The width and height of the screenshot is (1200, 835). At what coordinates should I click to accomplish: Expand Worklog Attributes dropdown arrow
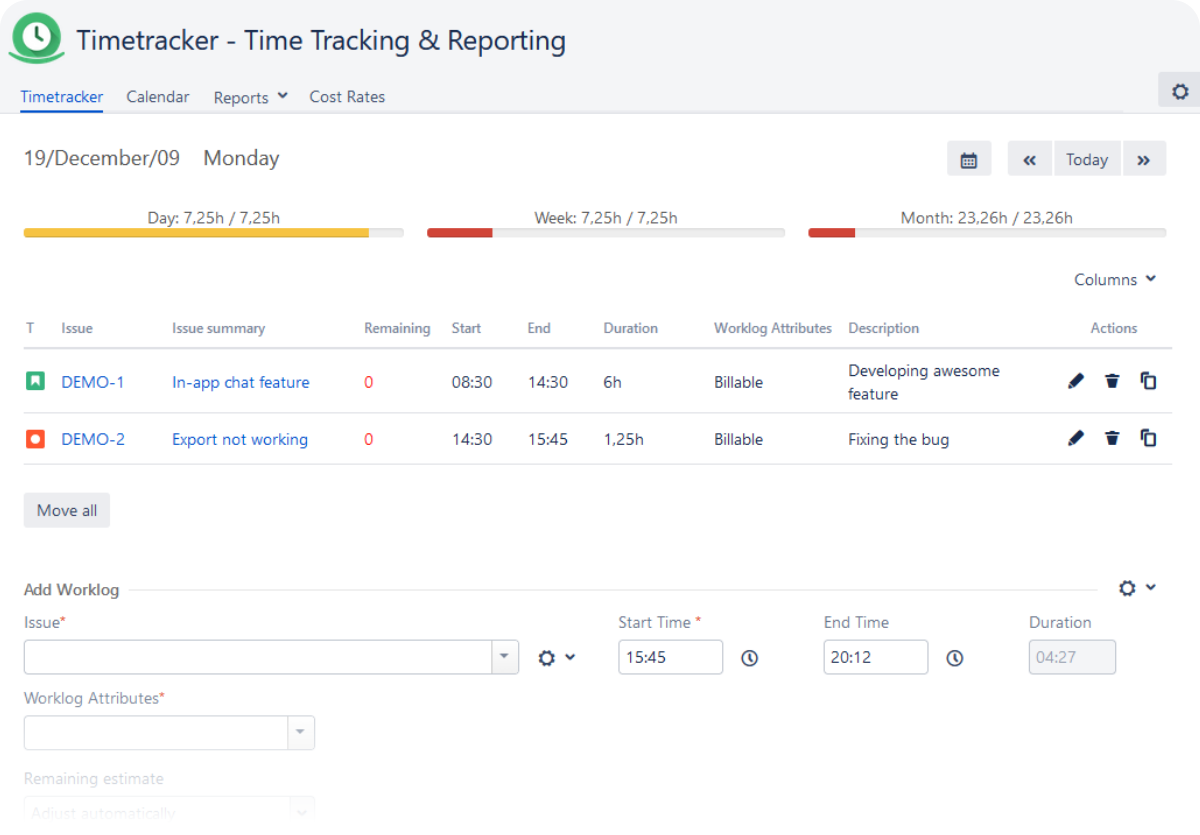300,733
